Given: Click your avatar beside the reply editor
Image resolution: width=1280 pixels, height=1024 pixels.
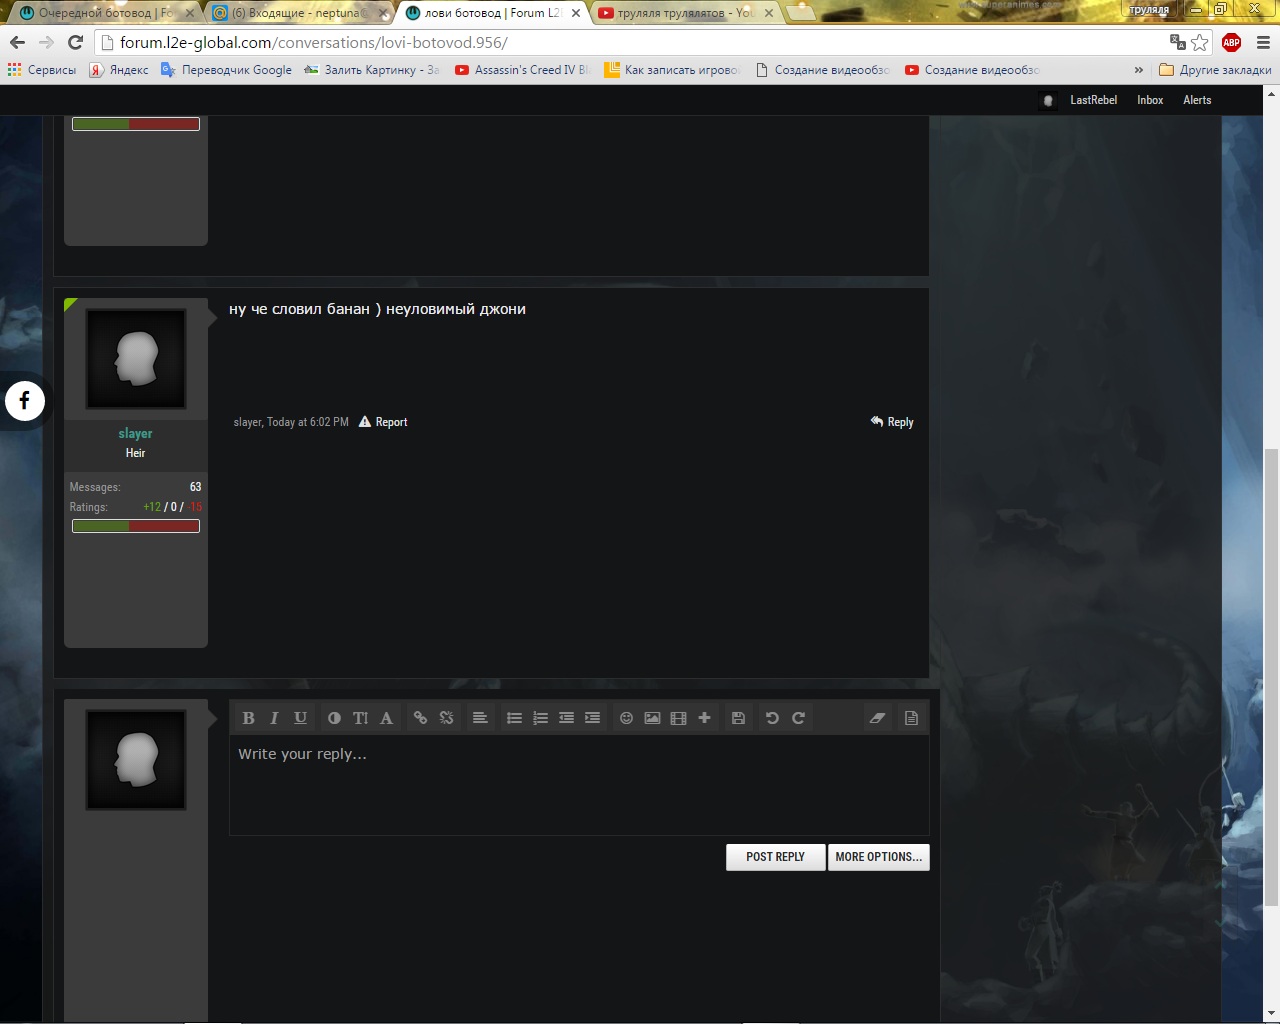Looking at the screenshot, I should 136,760.
